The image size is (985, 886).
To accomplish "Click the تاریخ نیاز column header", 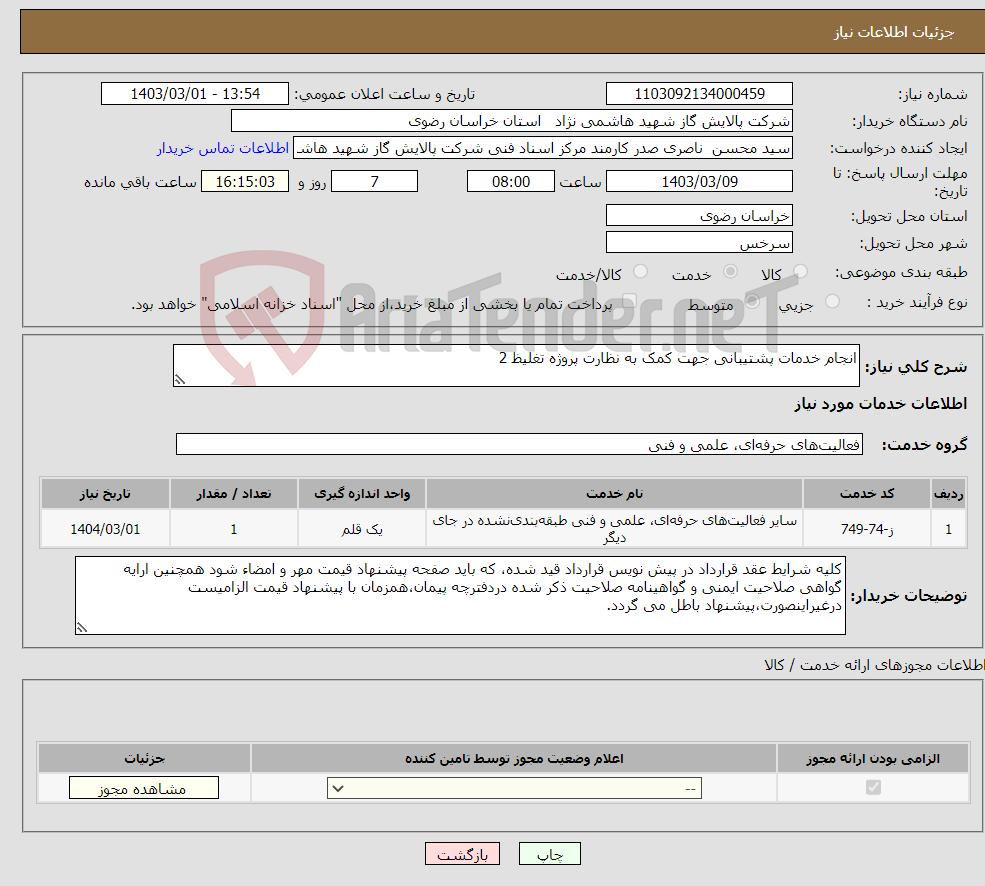I will [x=106, y=494].
